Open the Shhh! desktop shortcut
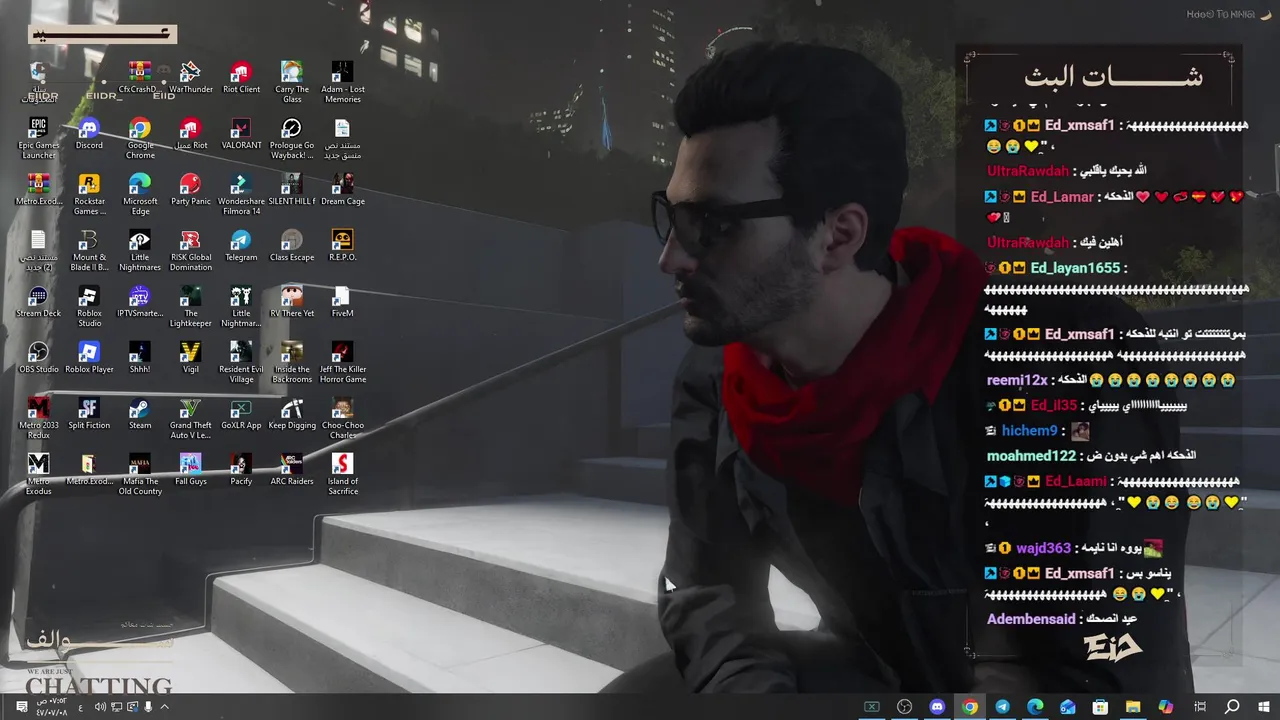 (140, 358)
